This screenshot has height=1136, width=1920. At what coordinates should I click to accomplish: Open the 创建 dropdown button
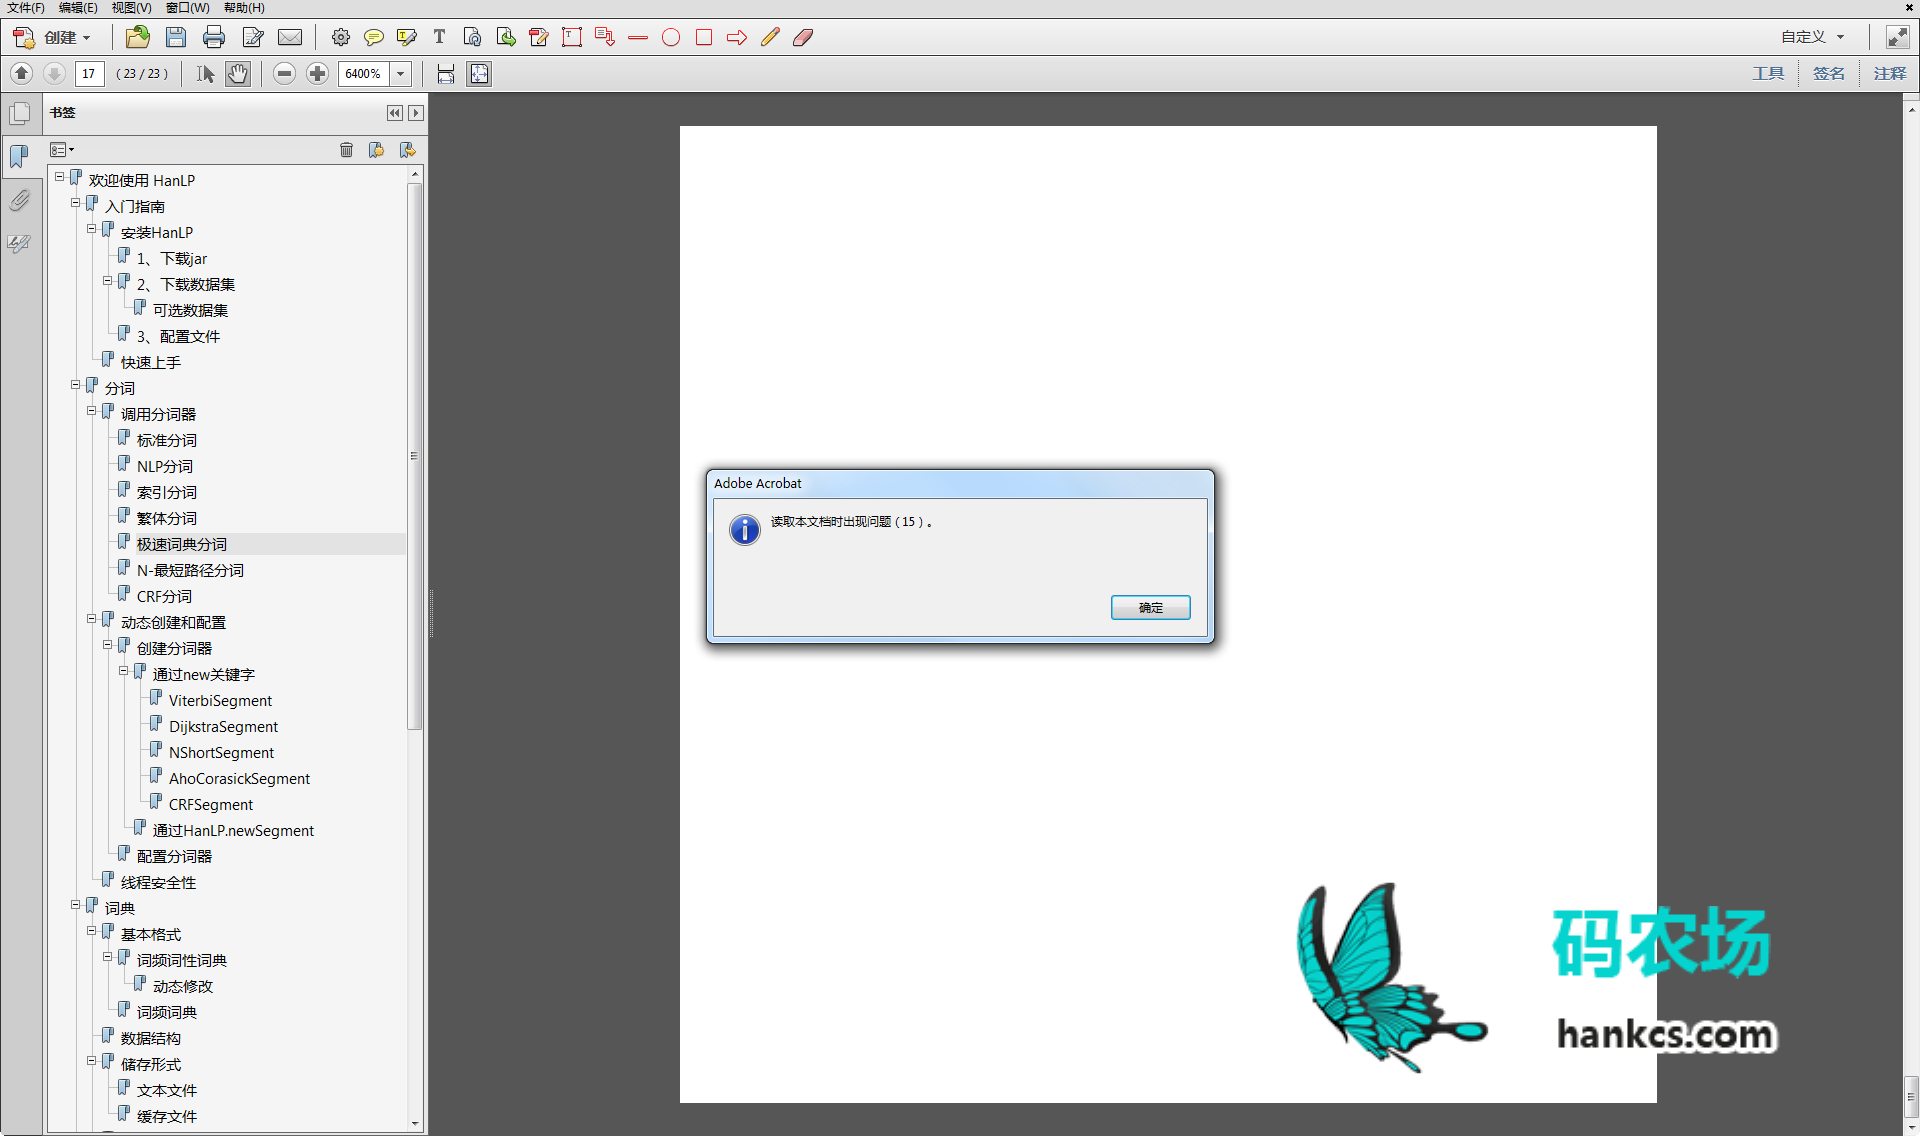coord(58,37)
